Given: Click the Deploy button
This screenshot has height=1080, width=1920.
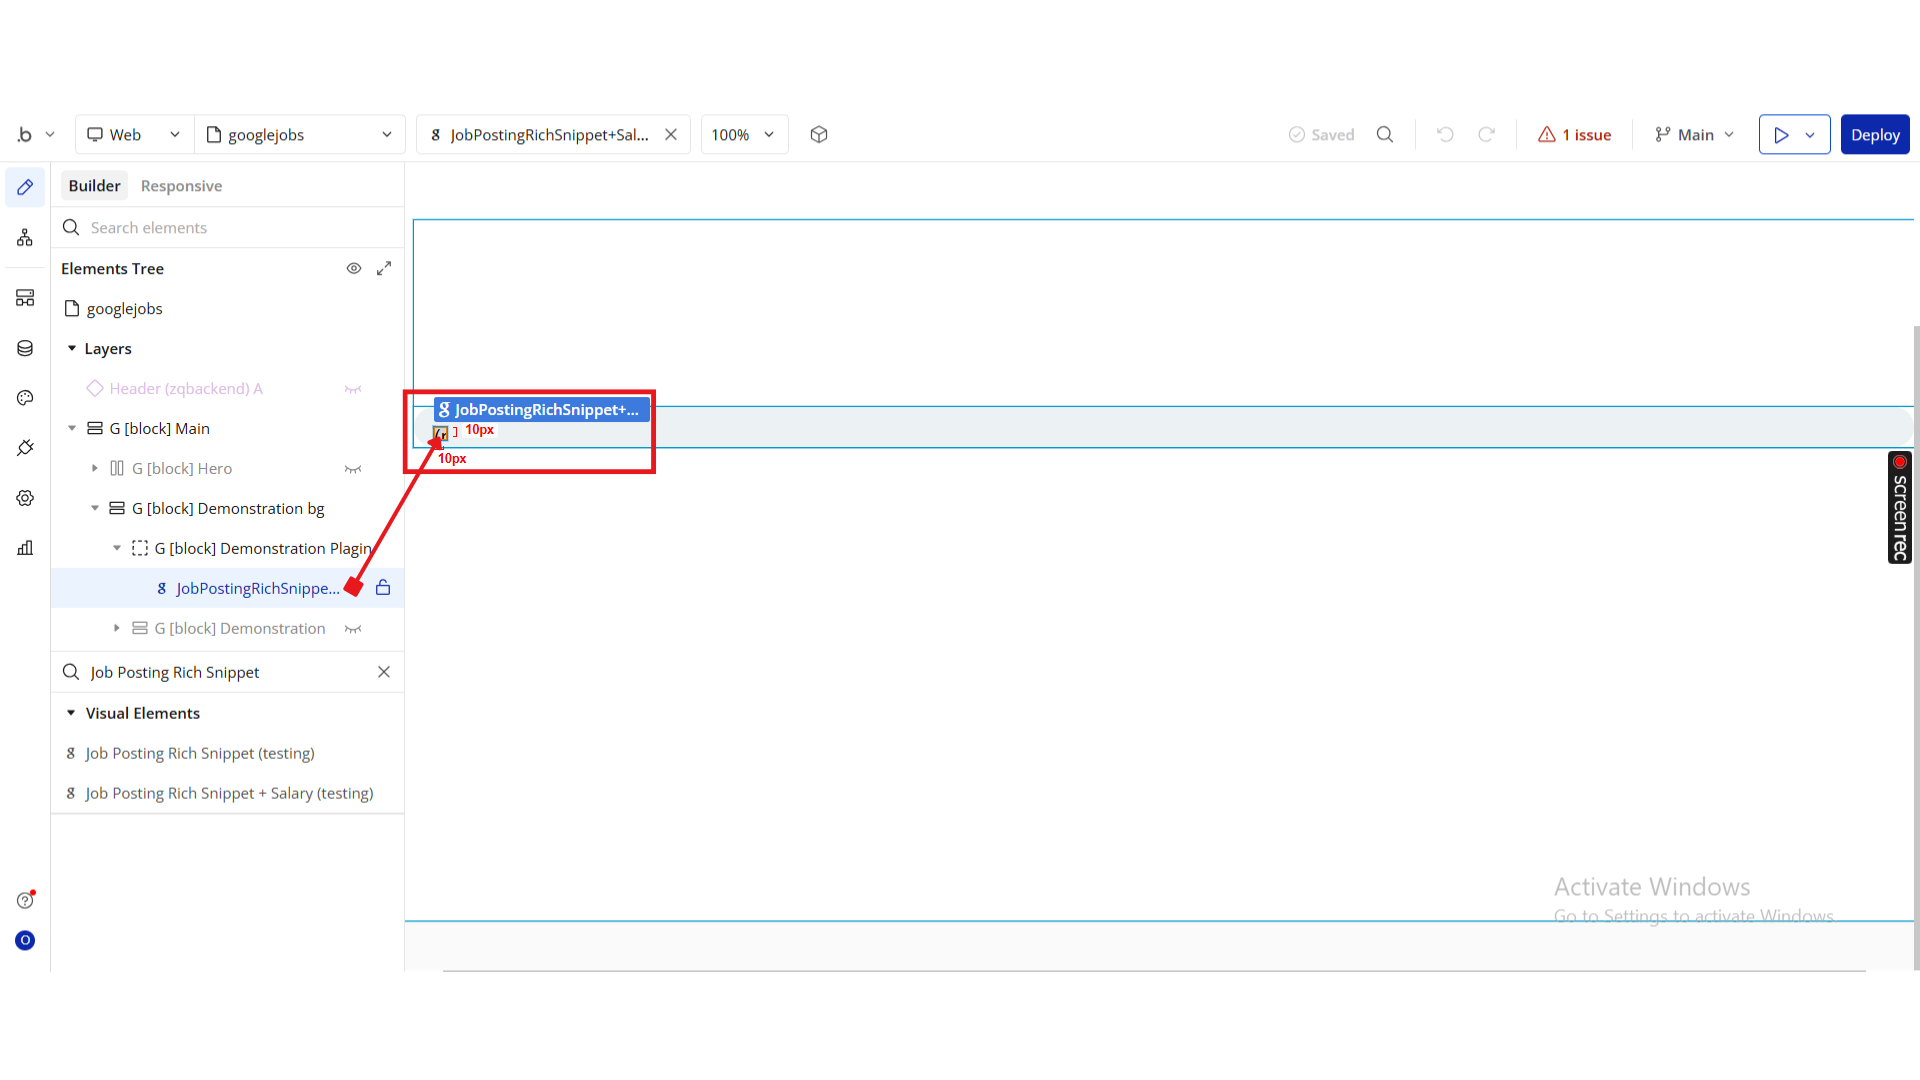Looking at the screenshot, I should click(1874, 135).
